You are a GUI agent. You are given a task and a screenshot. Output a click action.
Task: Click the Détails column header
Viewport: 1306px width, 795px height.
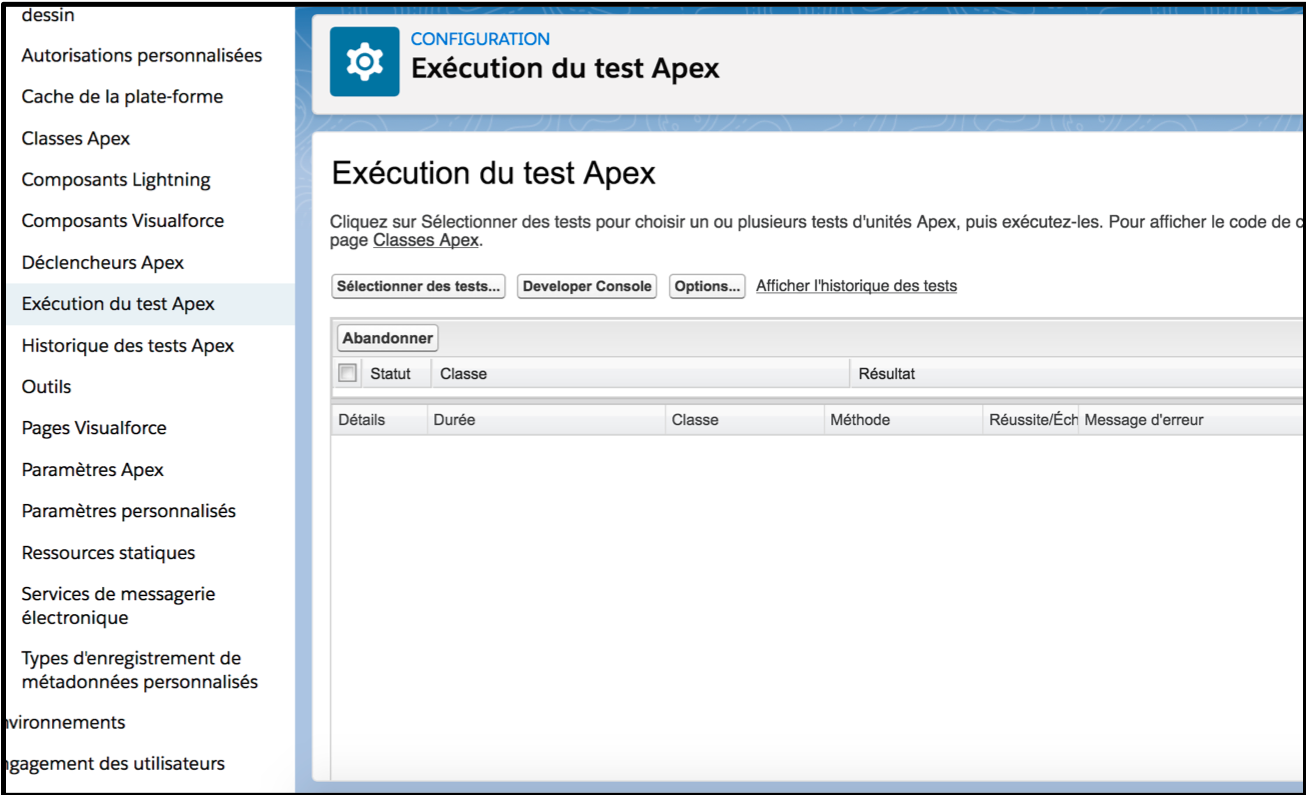[x=379, y=420]
